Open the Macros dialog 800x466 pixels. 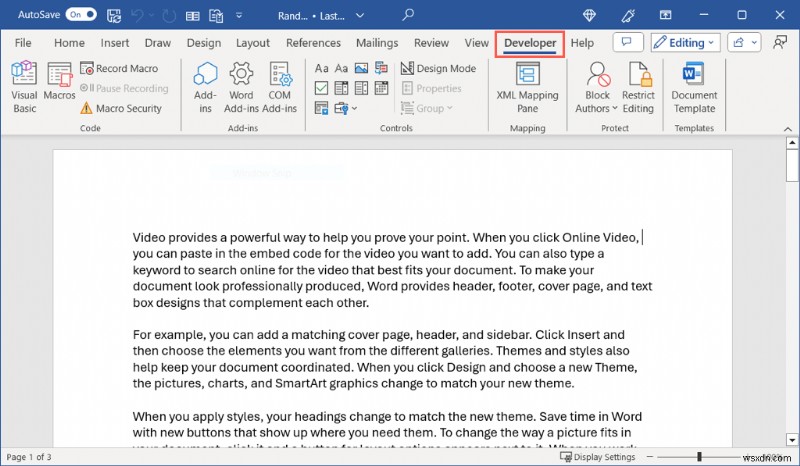click(59, 82)
